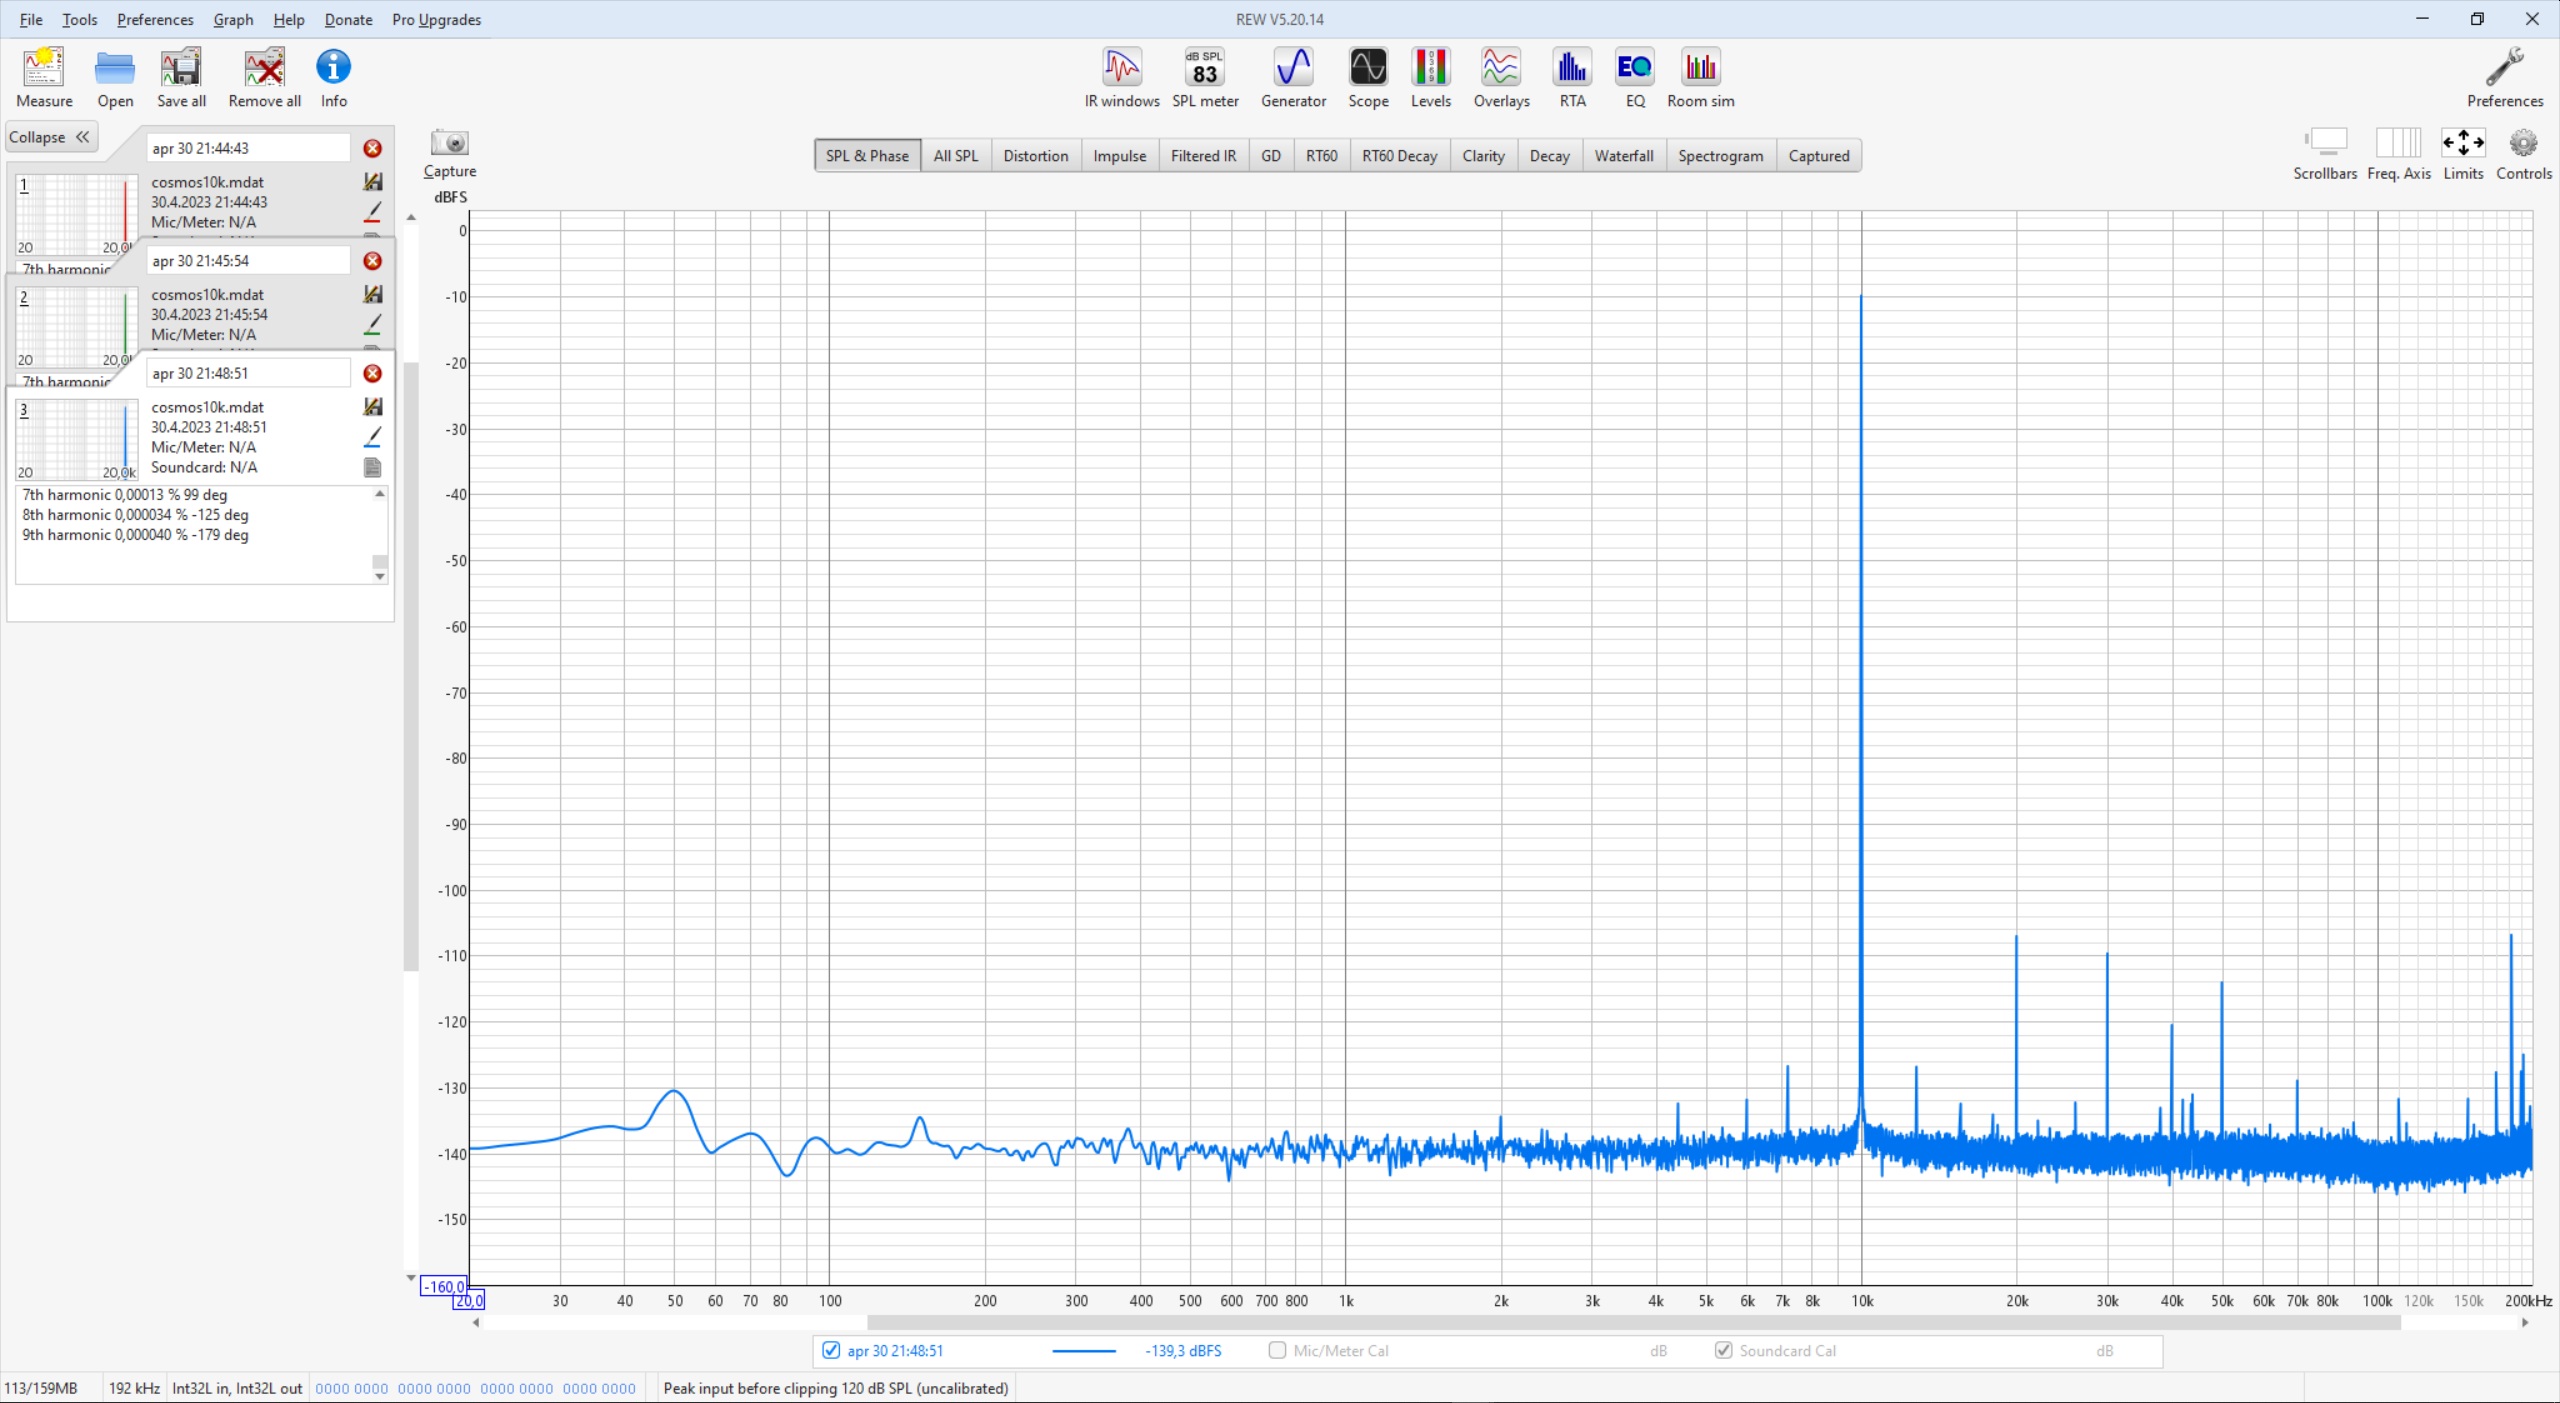Switch to the Spectrogram tab

(x=1720, y=156)
